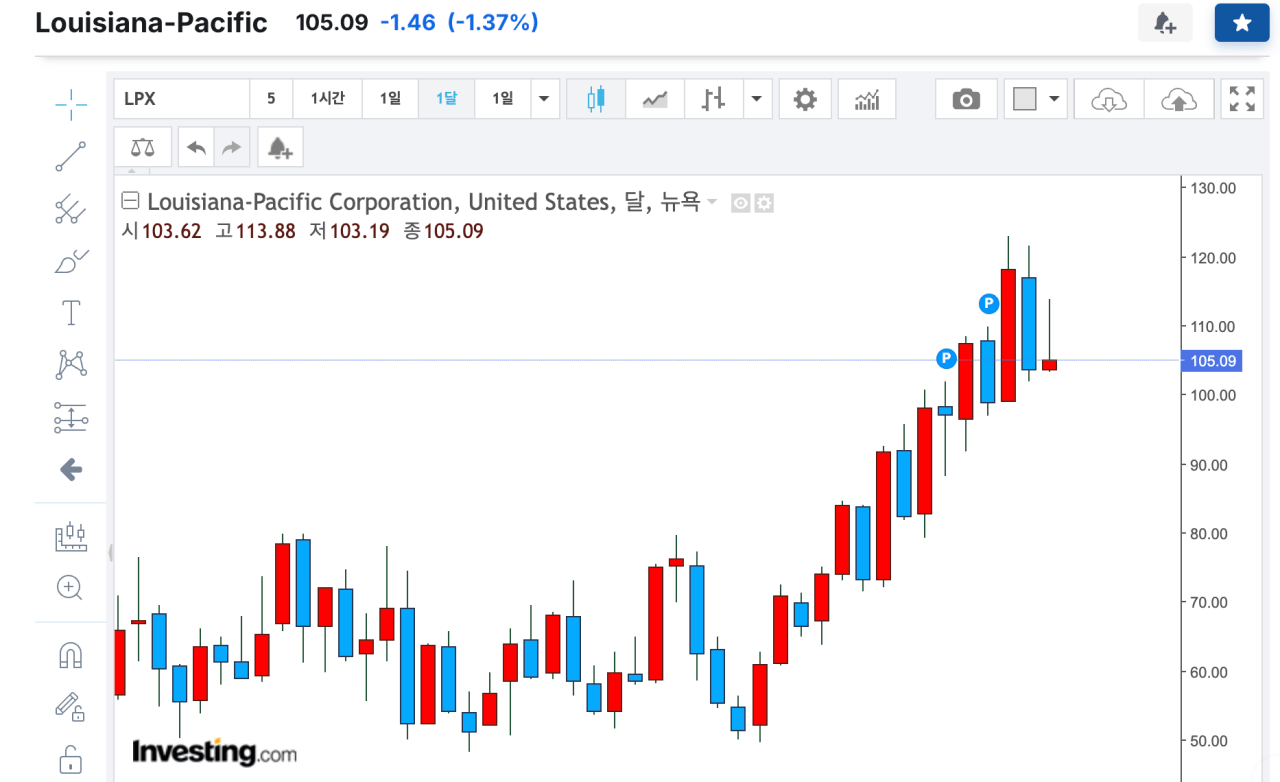Activate the zoom in magnifier tool
Screen dimensions: 1280x782
[x=71, y=587]
